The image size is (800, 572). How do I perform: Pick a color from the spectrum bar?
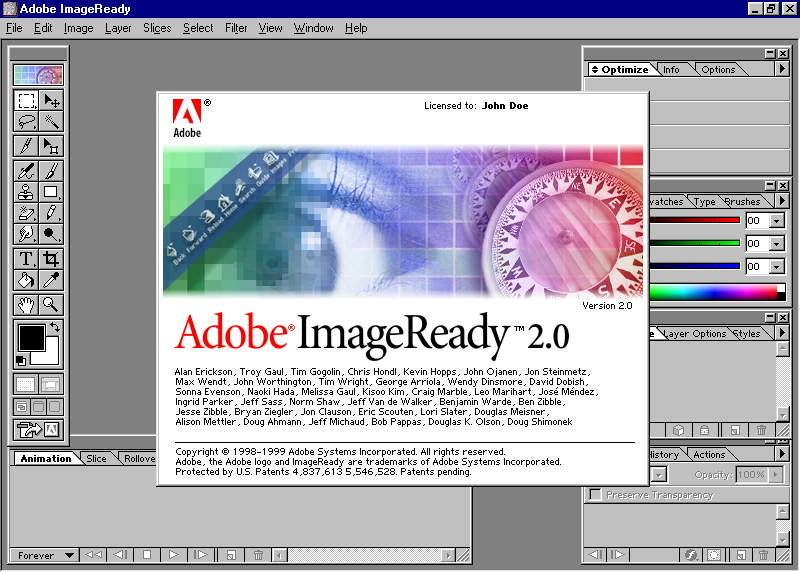[x=710, y=292]
